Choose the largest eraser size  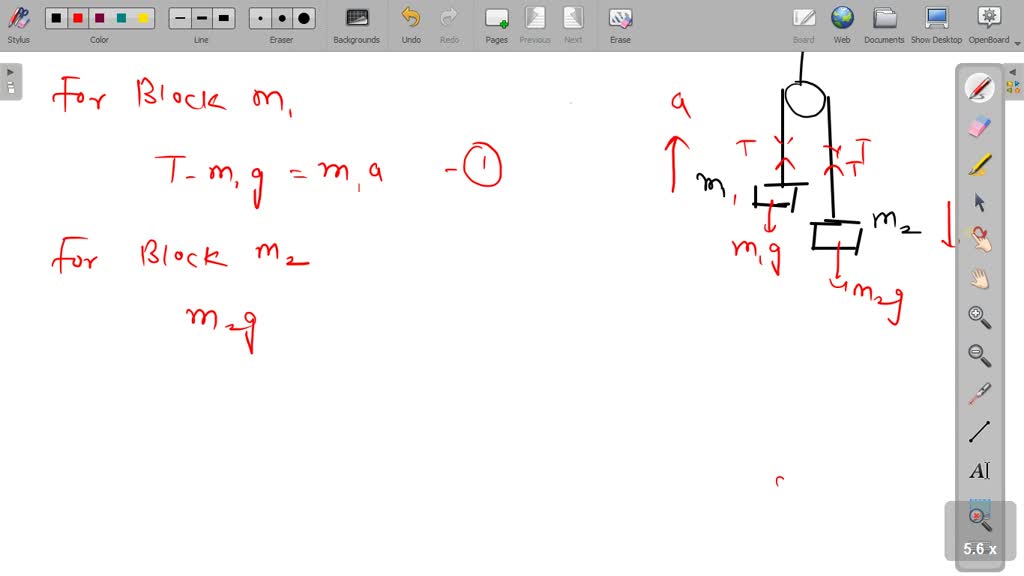pos(304,18)
